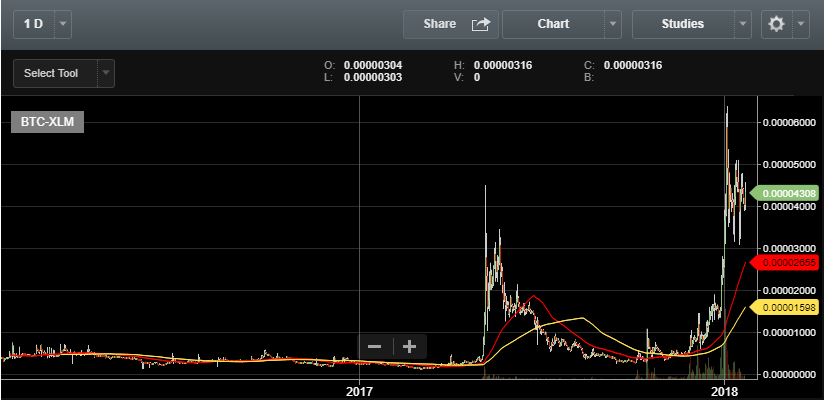
Task: Open the Studies menu
Action: point(683,24)
